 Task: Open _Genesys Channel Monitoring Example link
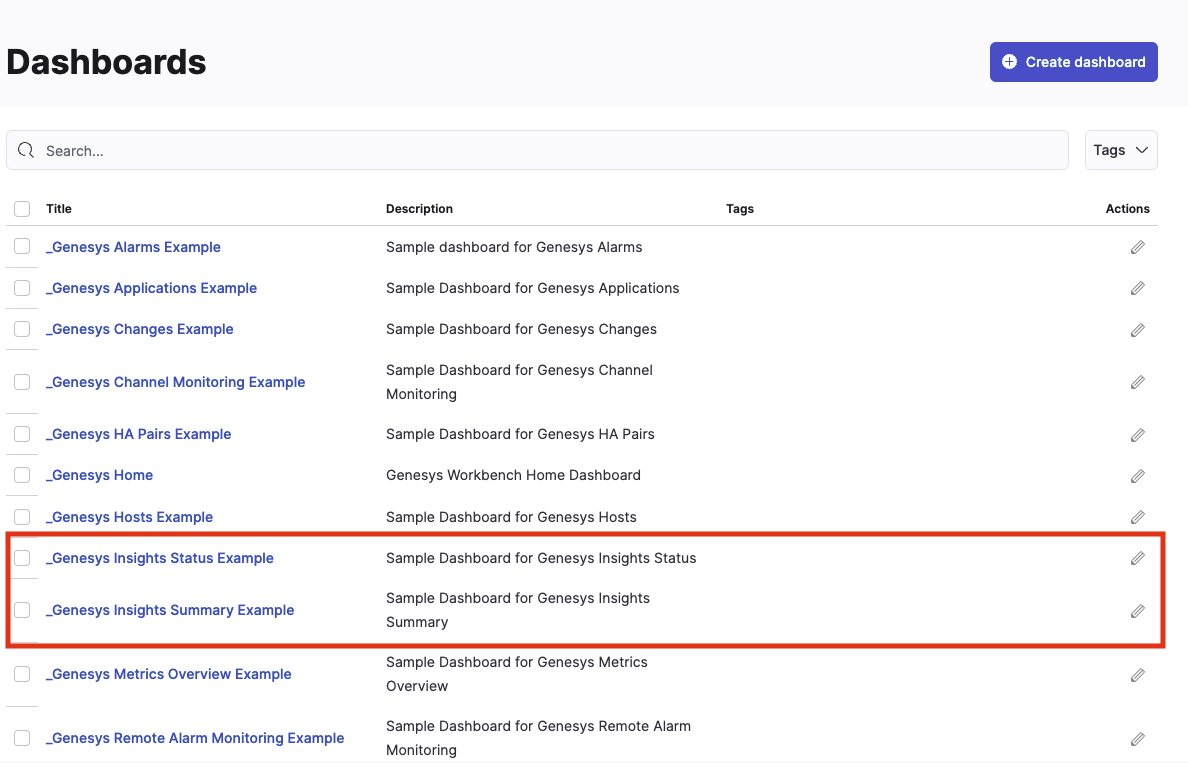tap(176, 382)
